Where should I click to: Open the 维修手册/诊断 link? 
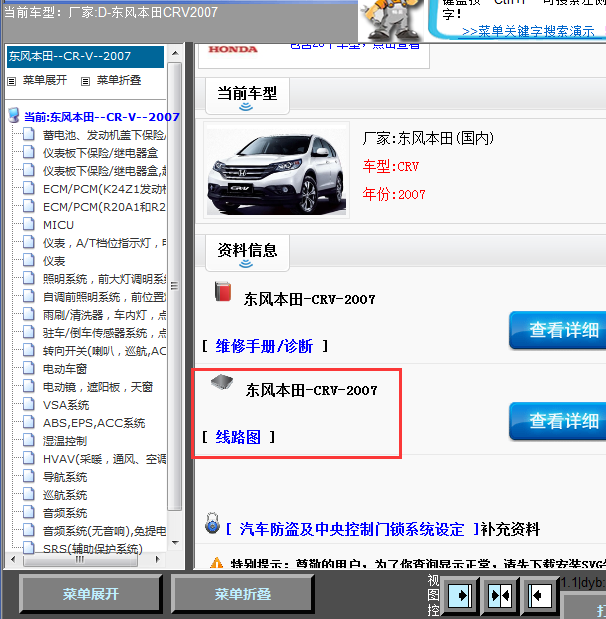[x=264, y=346]
